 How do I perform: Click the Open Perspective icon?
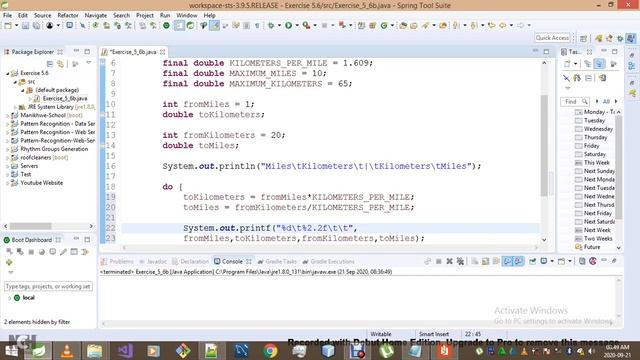pos(583,38)
